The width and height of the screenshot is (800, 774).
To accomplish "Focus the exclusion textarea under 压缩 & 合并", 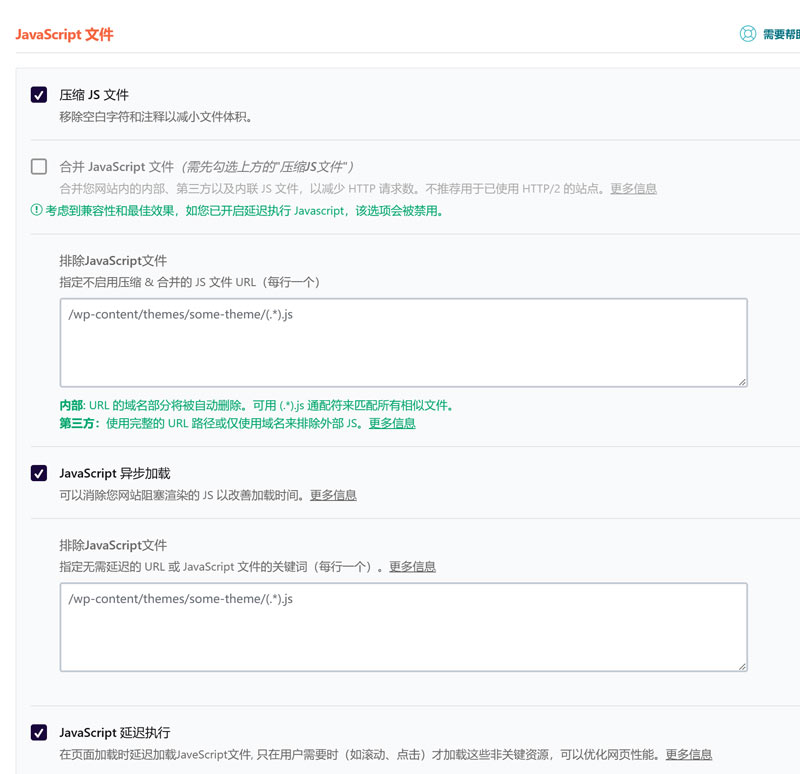I will tap(403, 342).
